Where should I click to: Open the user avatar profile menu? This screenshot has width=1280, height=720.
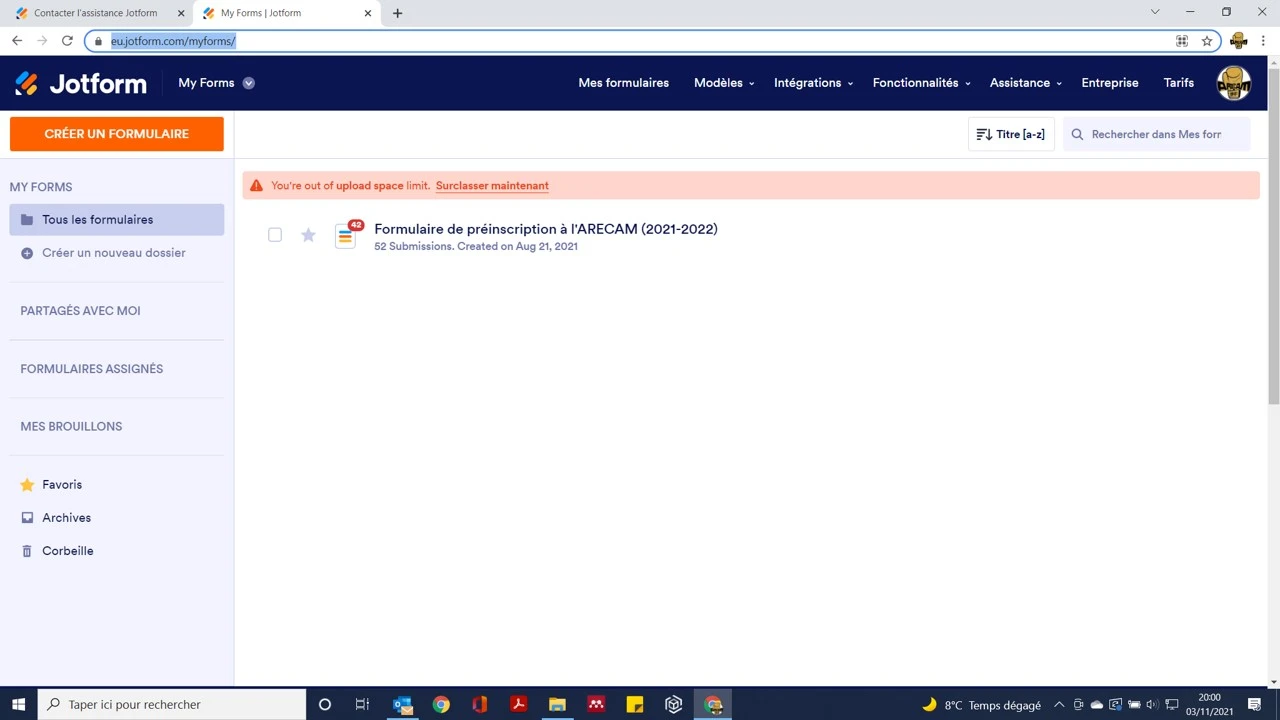1233,83
